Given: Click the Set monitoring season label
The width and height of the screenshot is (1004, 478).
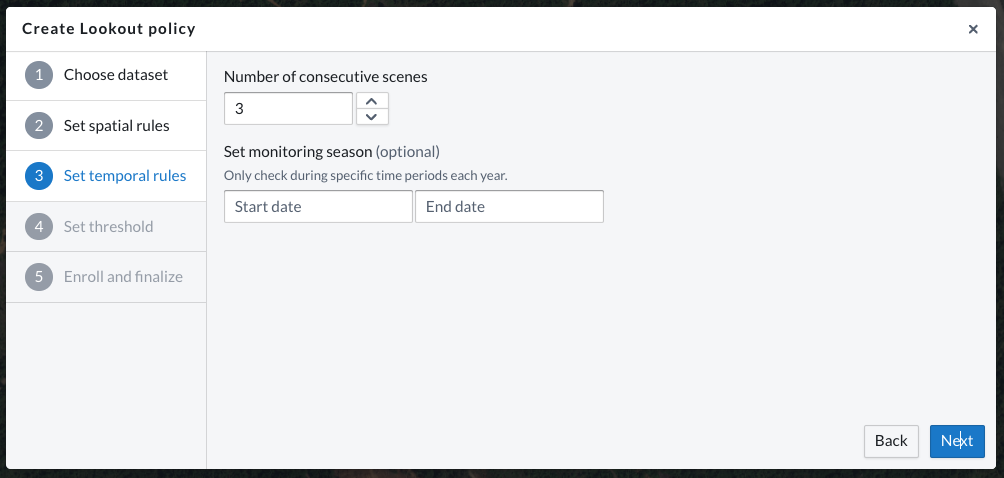Looking at the screenshot, I should tap(298, 152).
